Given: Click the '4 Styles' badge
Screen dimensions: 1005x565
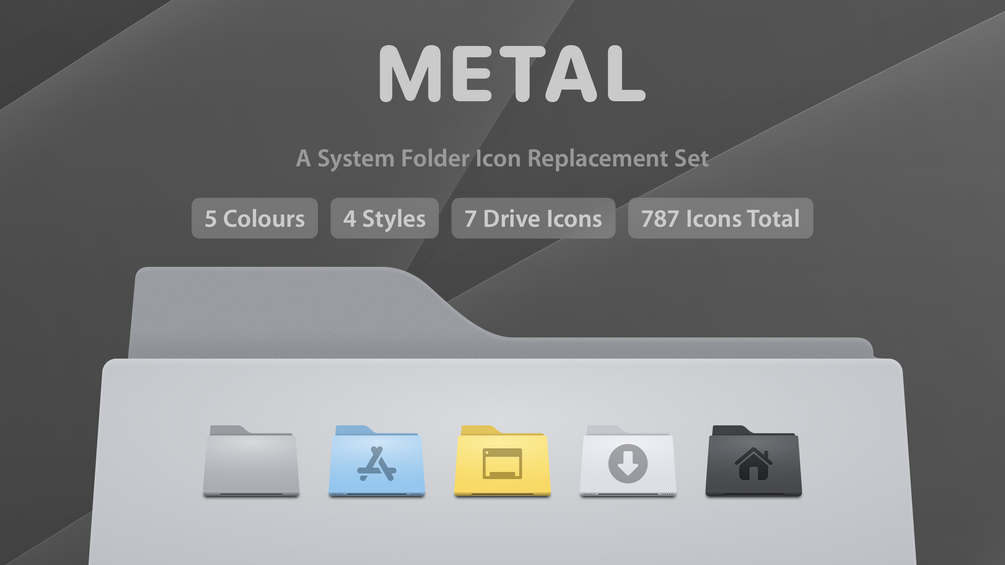Looking at the screenshot, I should (385, 218).
